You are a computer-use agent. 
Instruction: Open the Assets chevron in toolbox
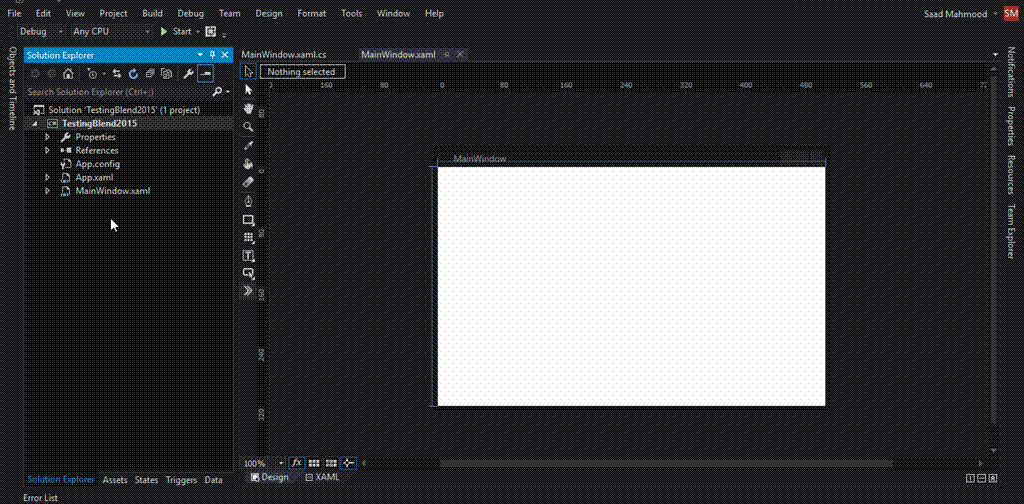pyautogui.click(x=248, y=291)
